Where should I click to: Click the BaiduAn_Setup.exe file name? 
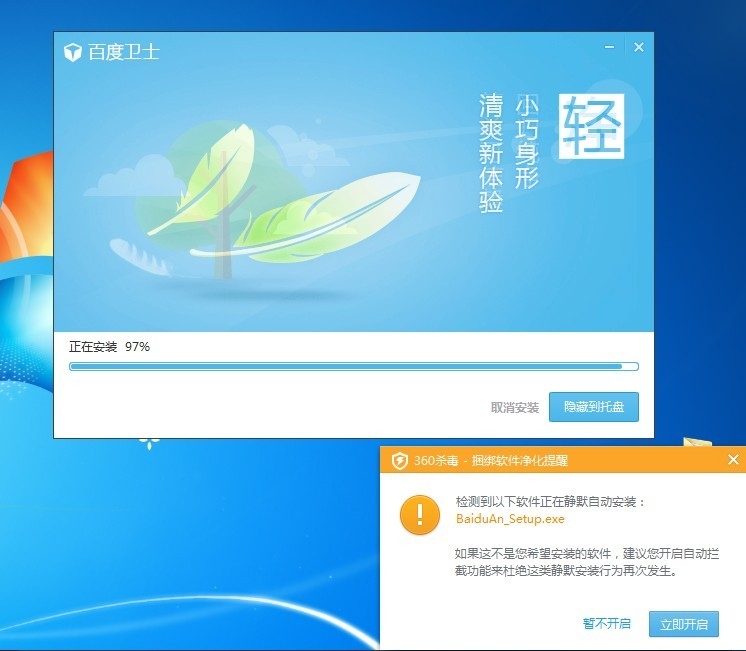pos(510,519)
